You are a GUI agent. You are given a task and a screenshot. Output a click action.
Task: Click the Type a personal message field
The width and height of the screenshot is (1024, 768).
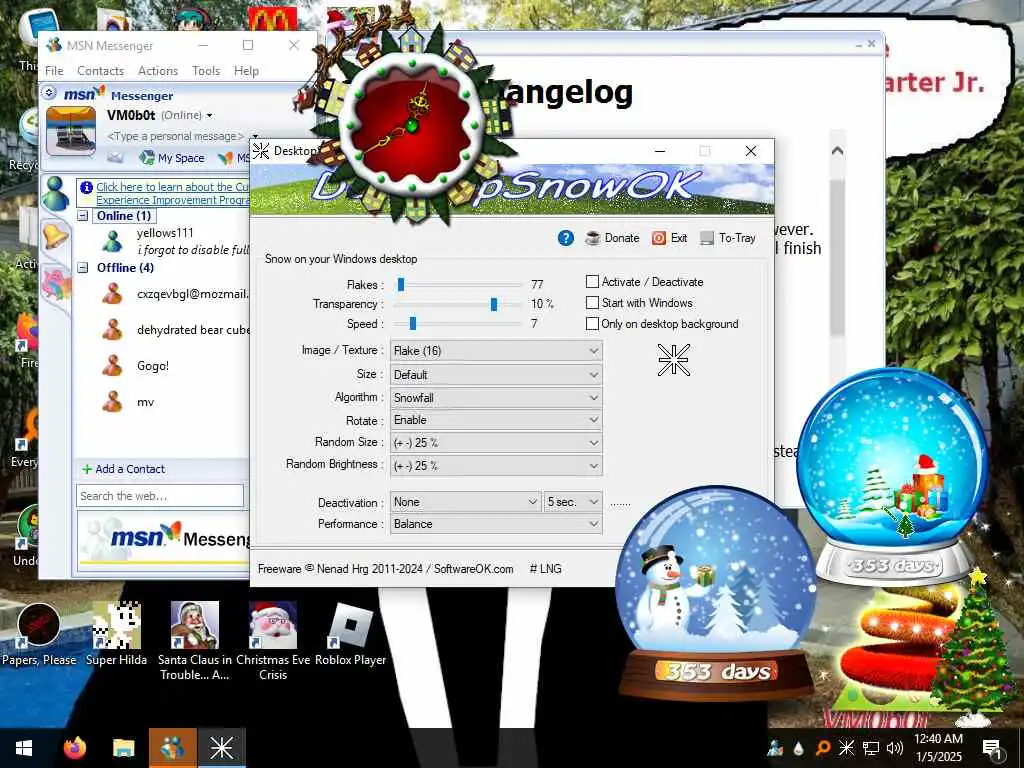pos(175,136)
